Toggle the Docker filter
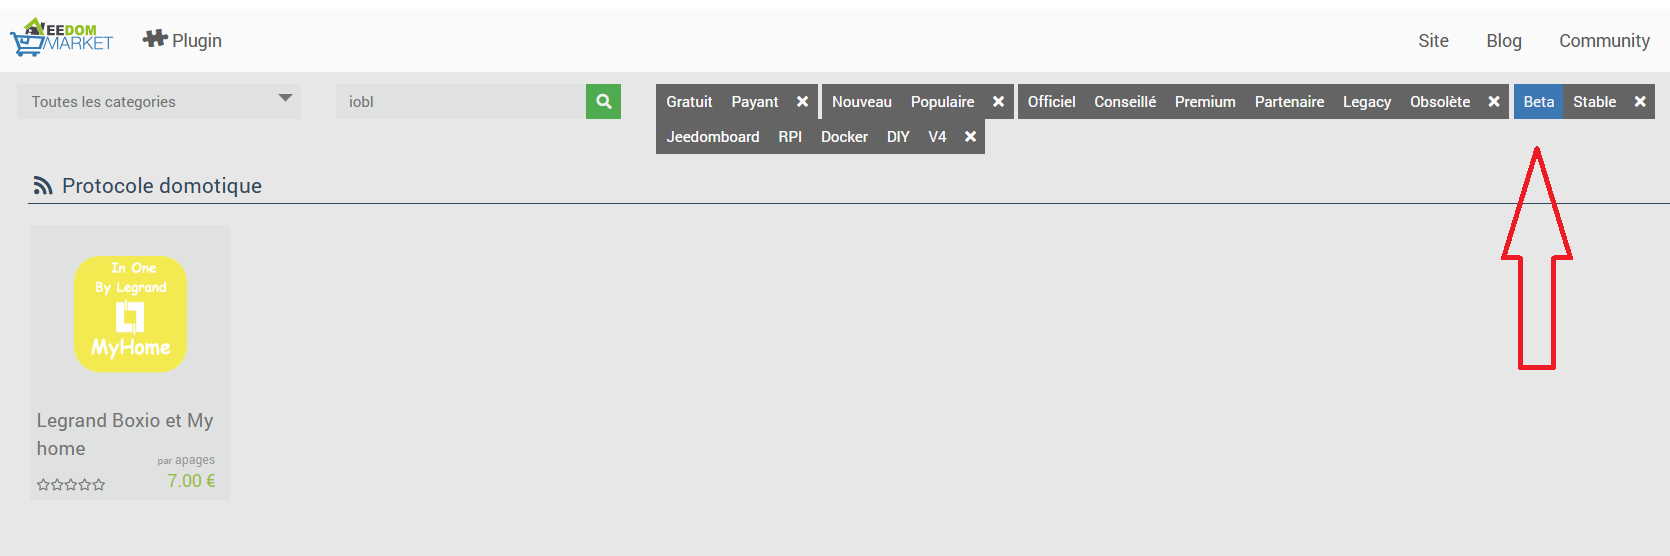1670x556 pixels. tap(844, 137)
